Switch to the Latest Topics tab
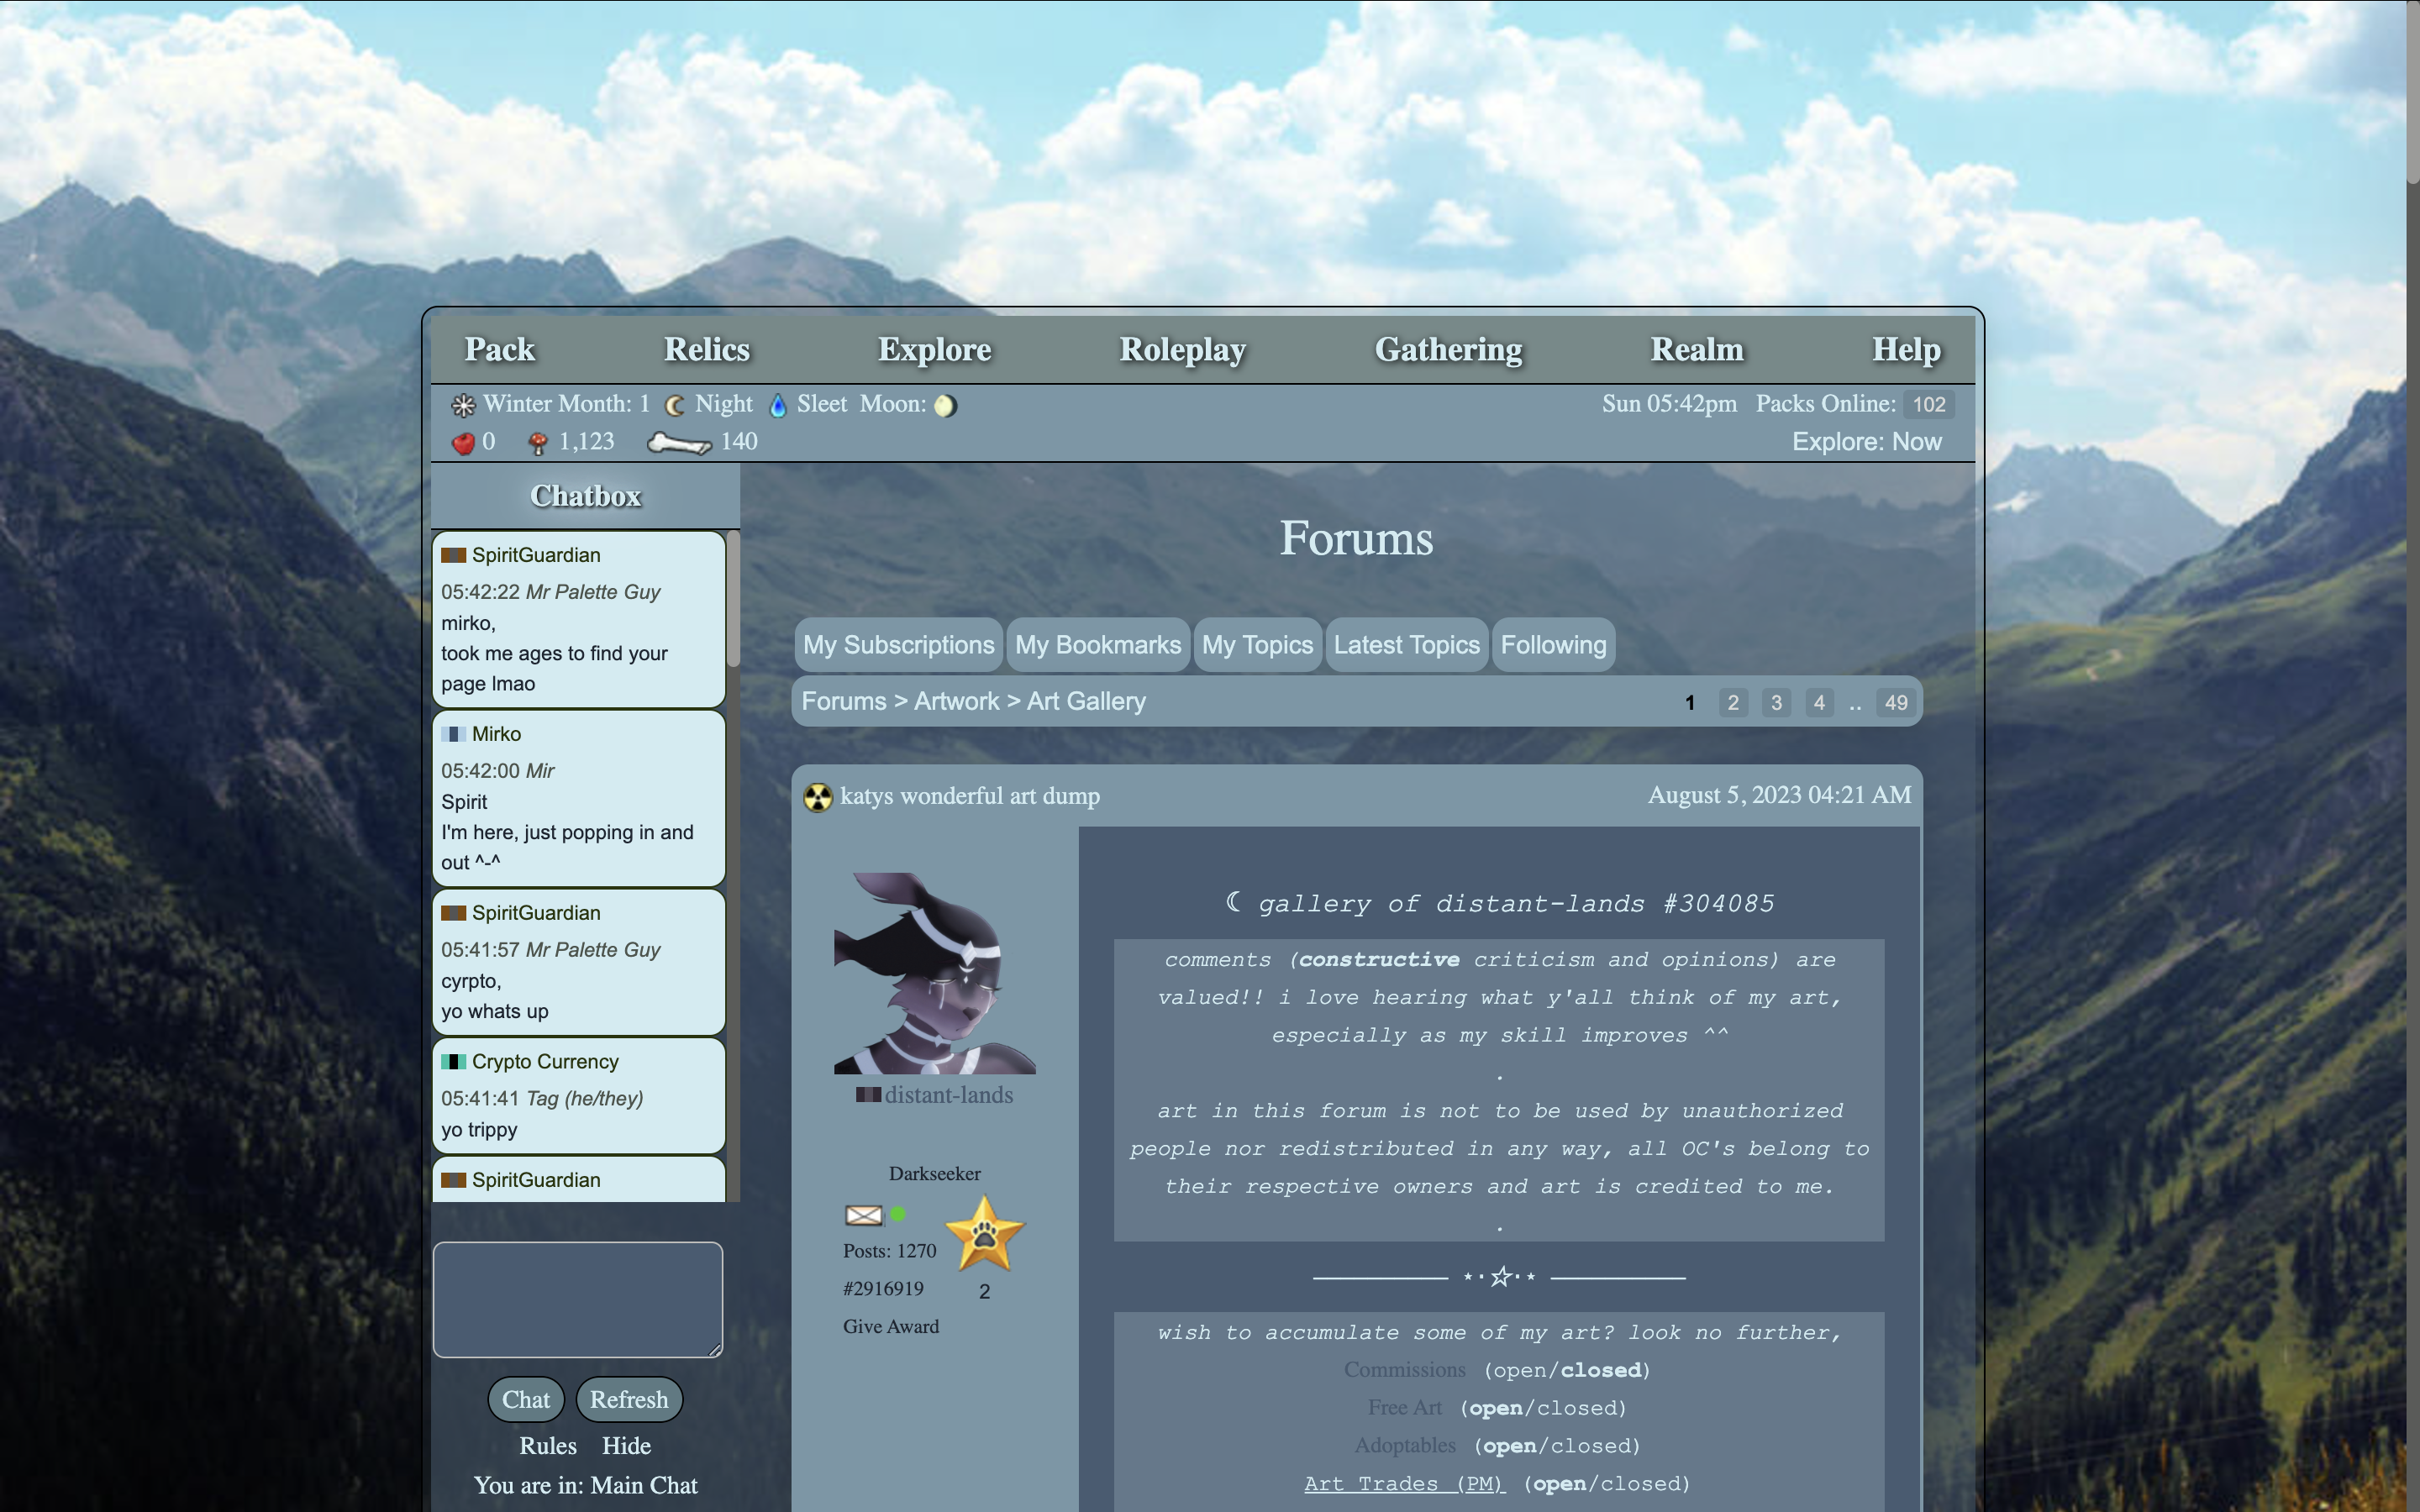 (x=1406, y=645)
